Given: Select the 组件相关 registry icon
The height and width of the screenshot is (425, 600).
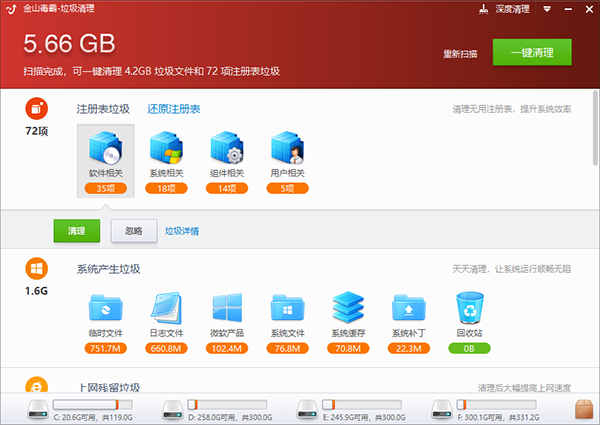Looking at the screenshot, I should tap(227, 147).
